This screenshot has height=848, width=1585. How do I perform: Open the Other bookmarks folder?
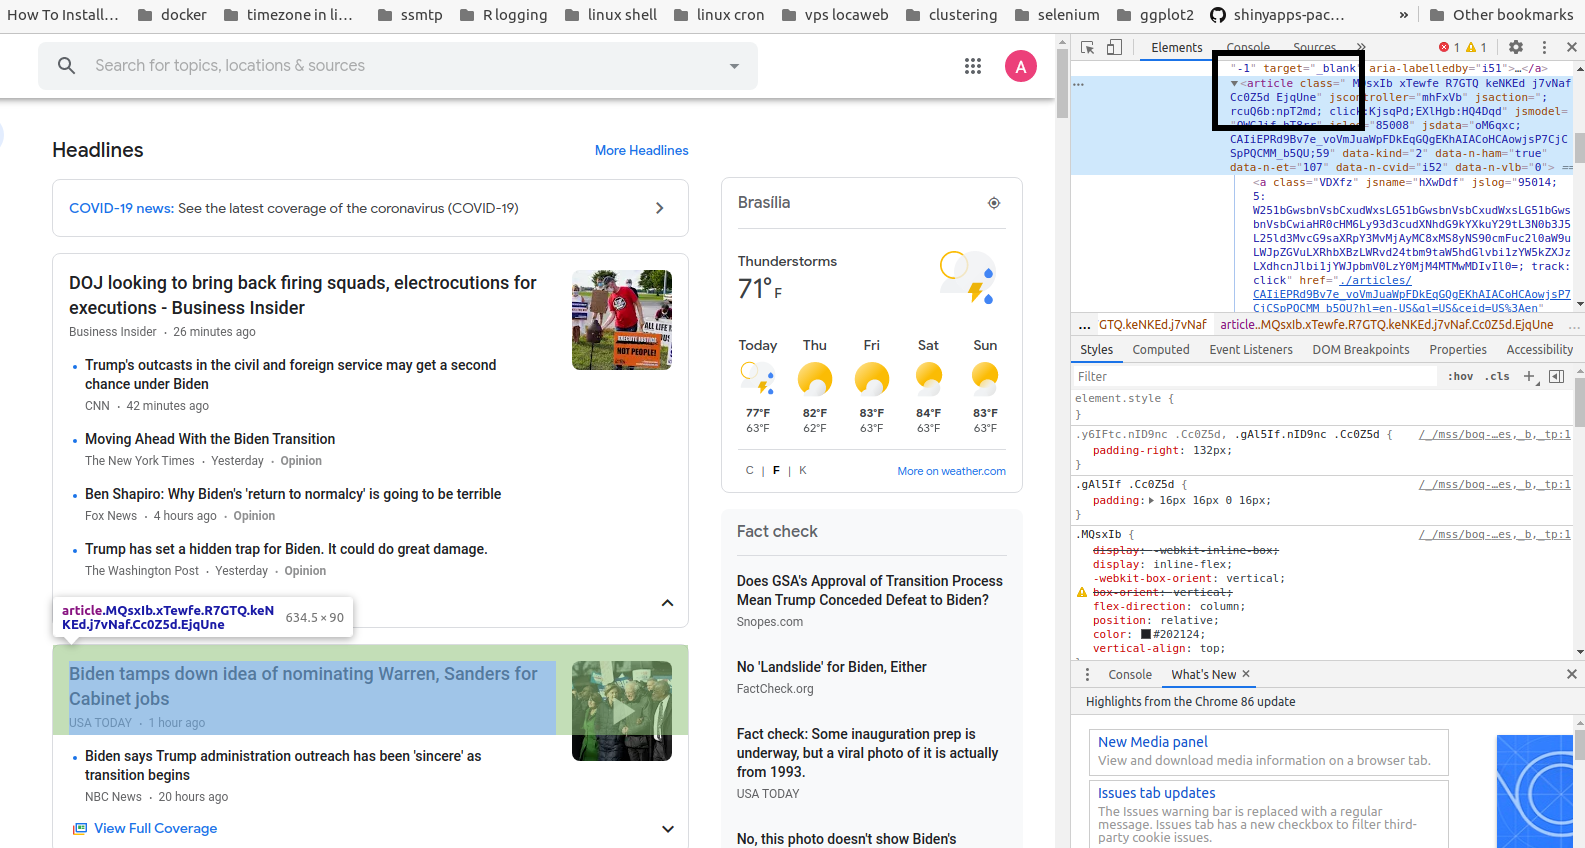pos(1501,15)
